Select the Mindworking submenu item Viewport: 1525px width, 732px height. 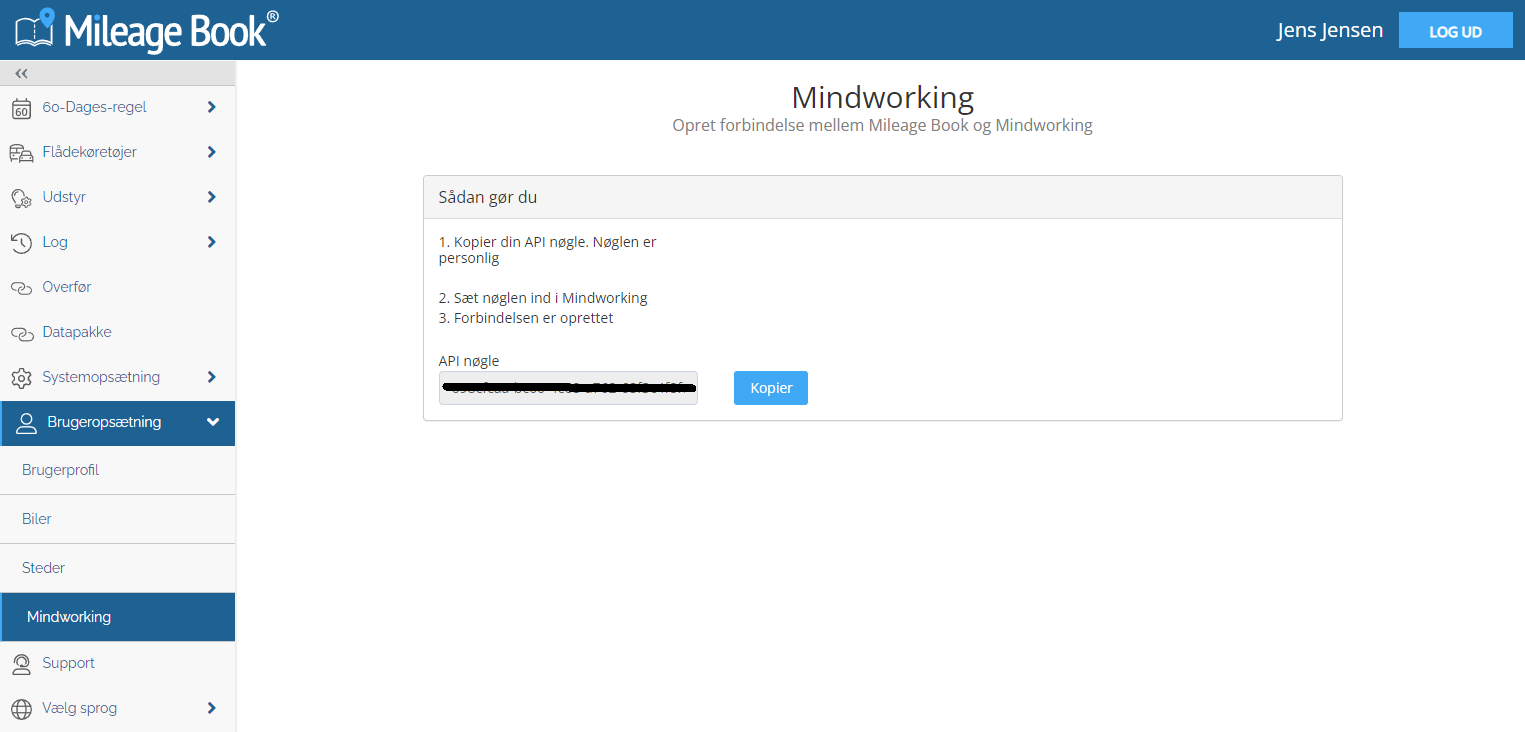118,617
